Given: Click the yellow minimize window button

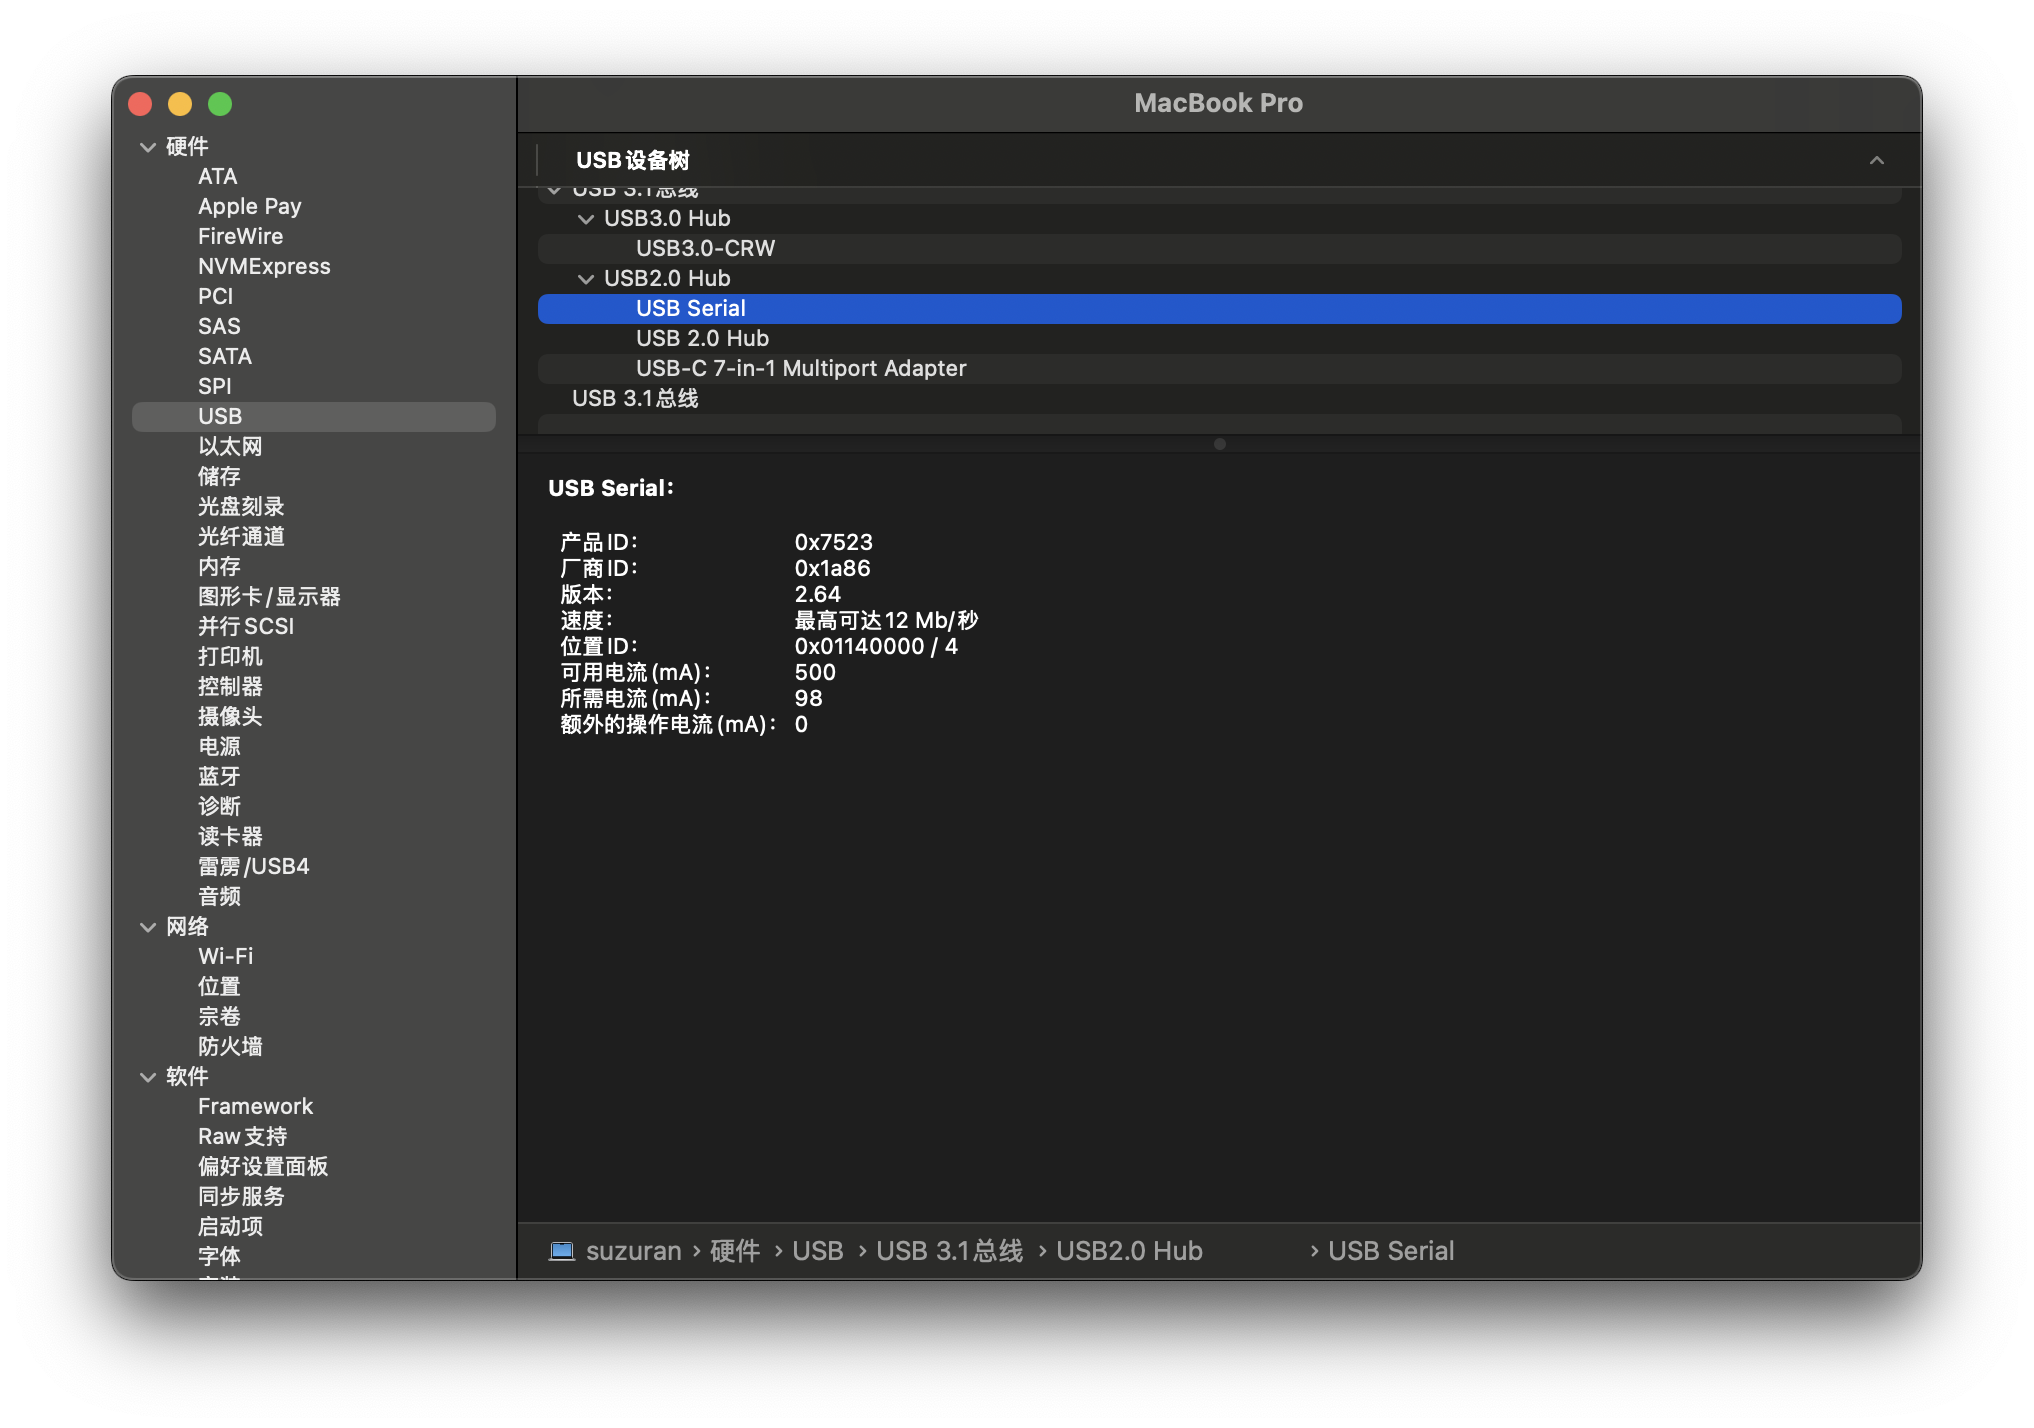Looking at the screenshot, I should point(180,104).
